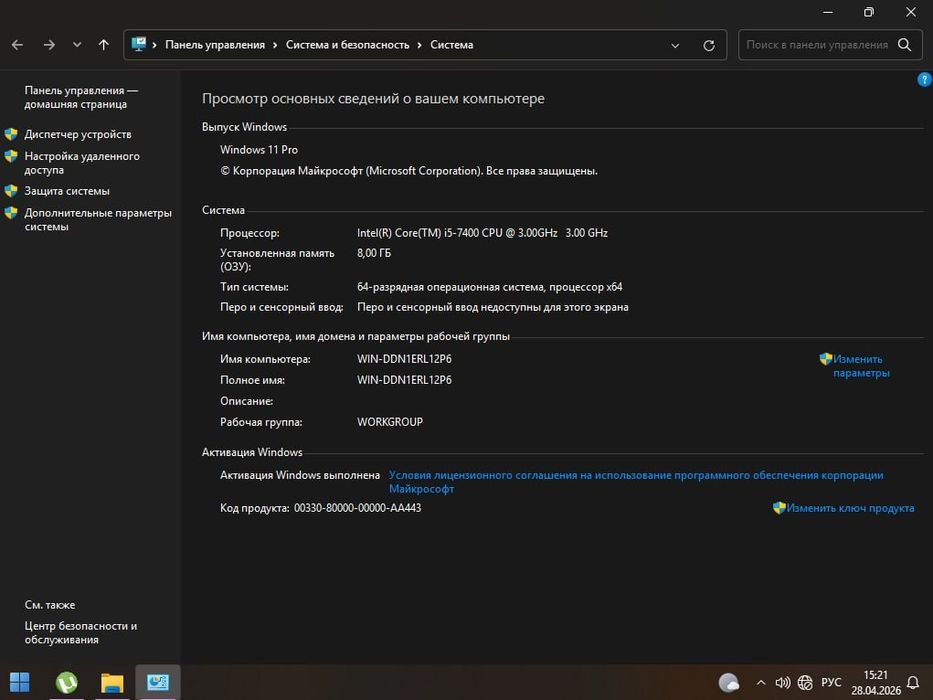The height and width of the screenshot is (700, 933).
Task: Expand the chevron before 'Панель управления'
Action: tap(154, 45)
